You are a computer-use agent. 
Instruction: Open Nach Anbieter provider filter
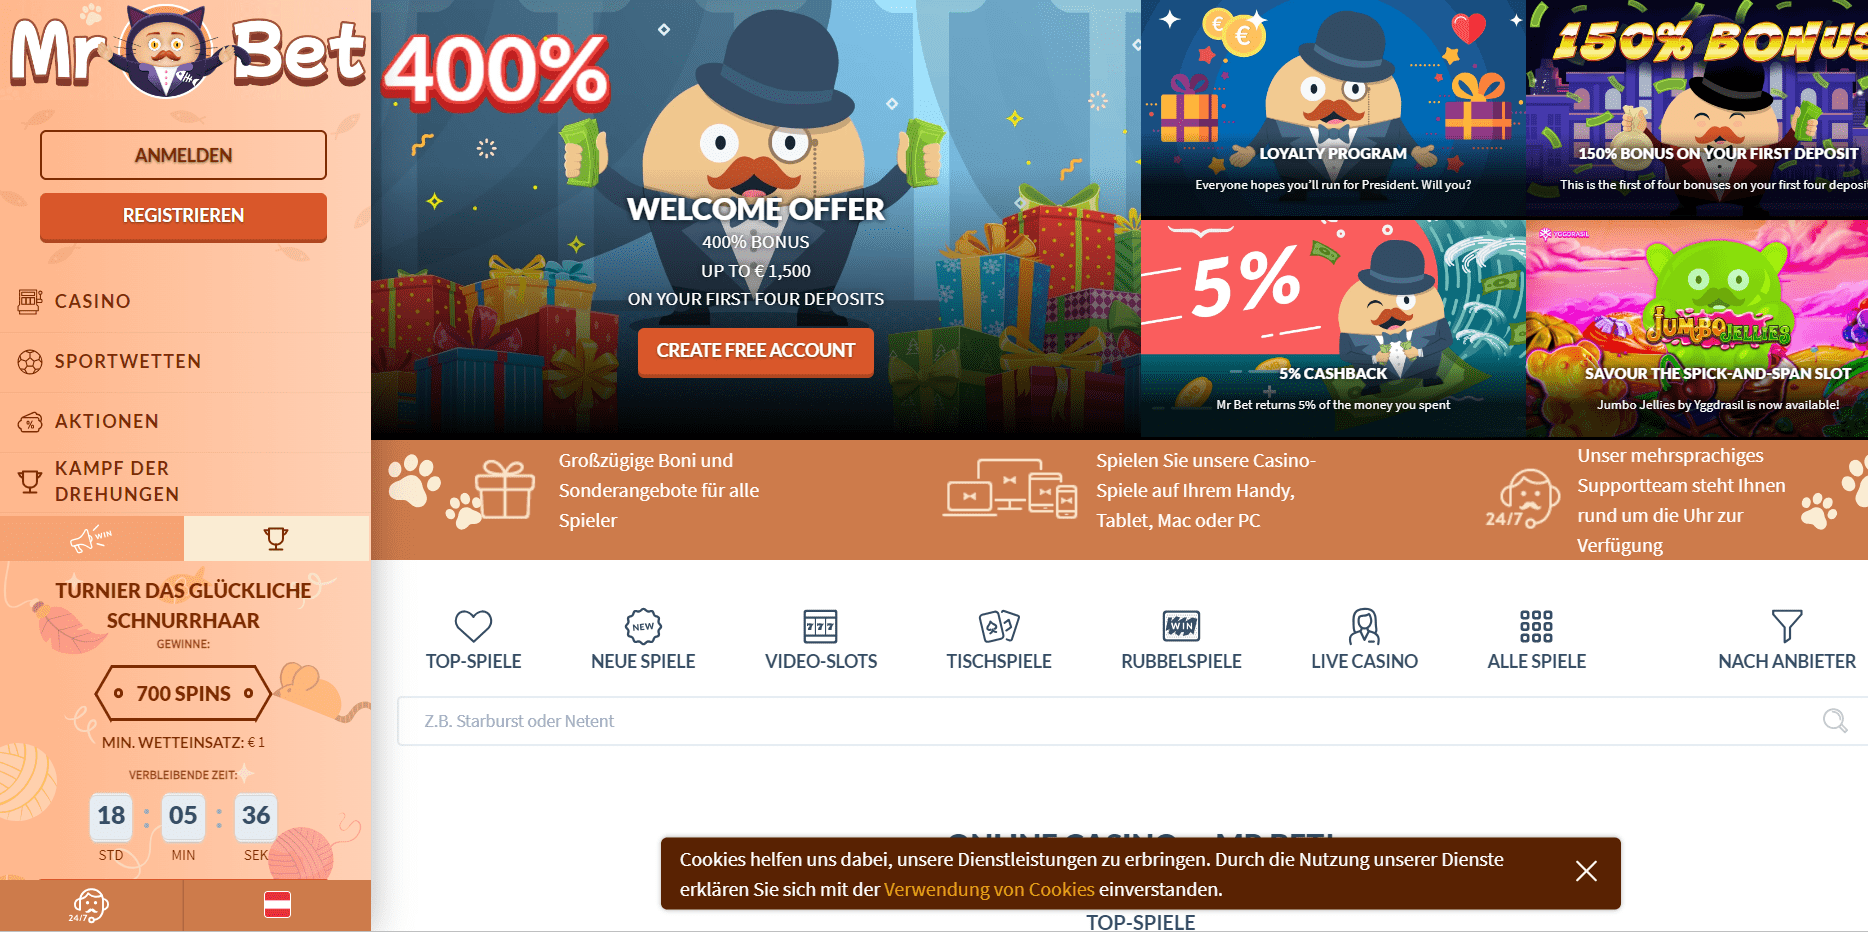tap(1786, 640)
